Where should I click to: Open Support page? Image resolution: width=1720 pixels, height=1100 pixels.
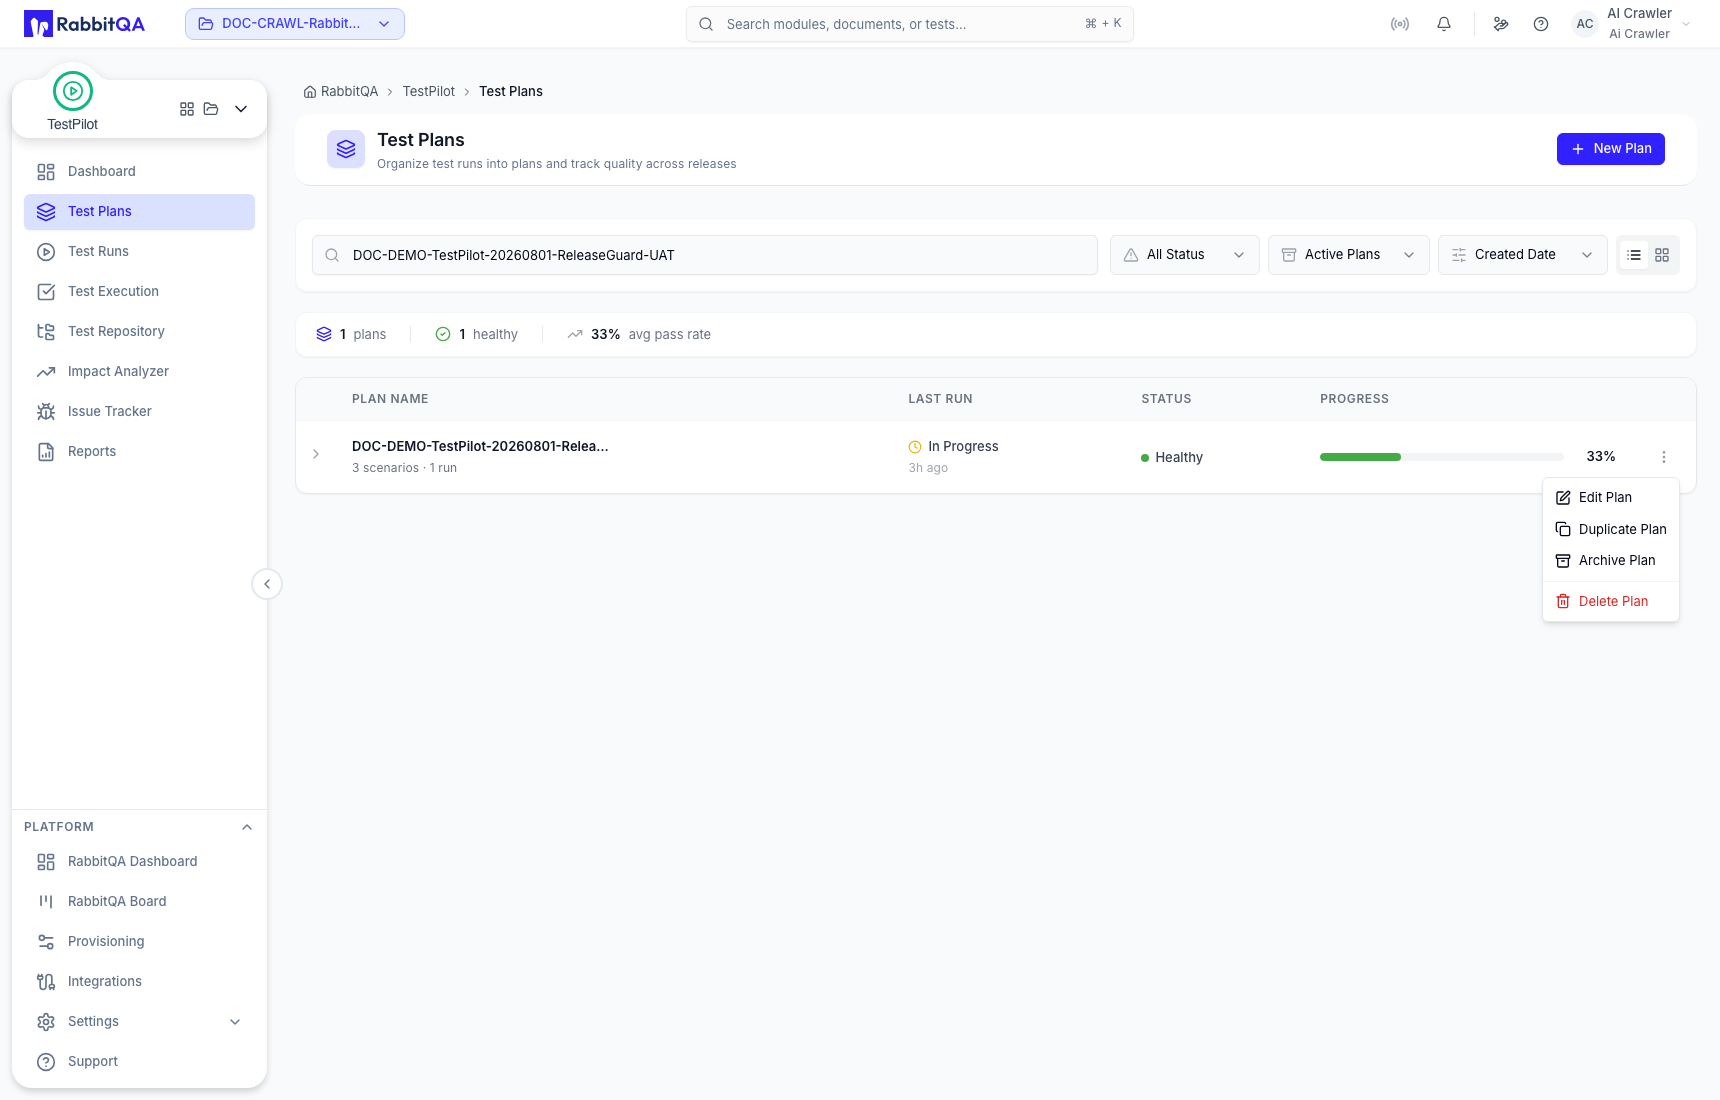pyautogui.click(x=139, y=1062)
